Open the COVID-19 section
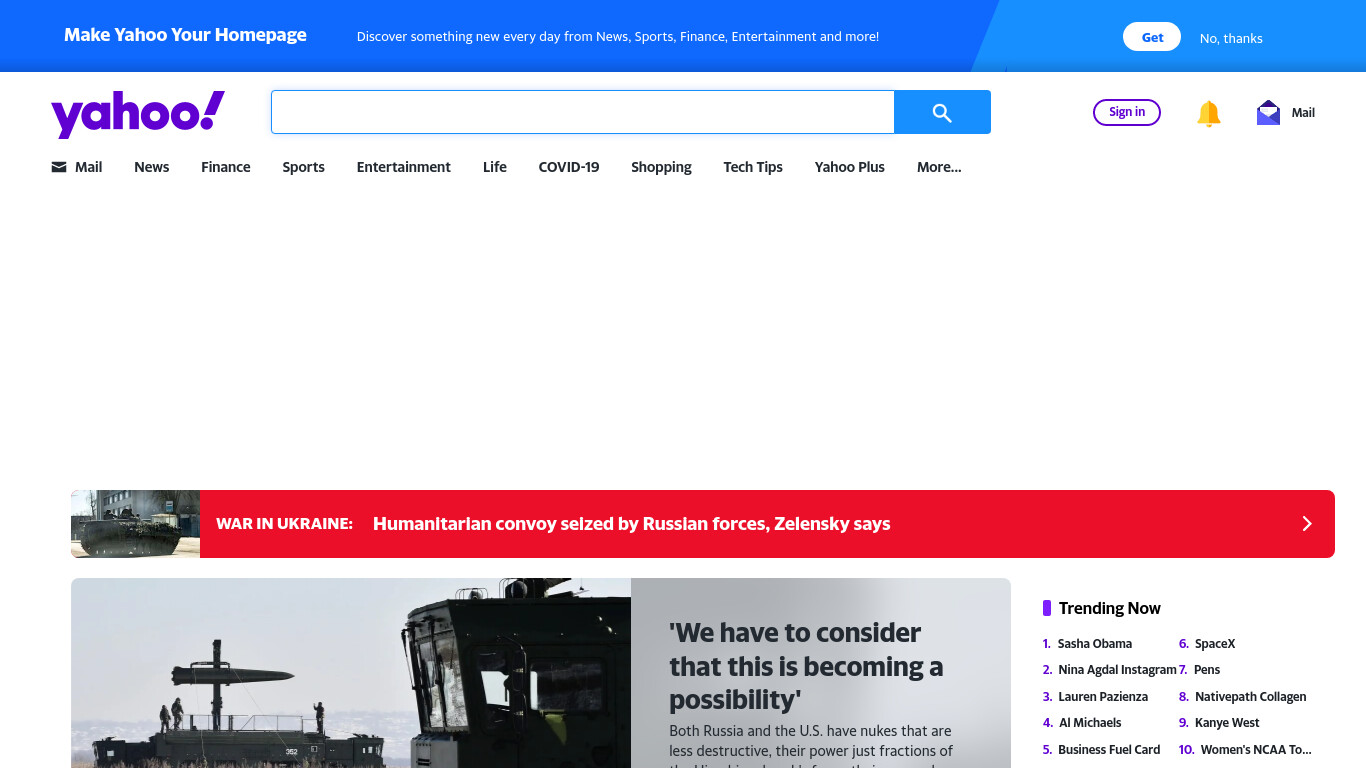Screen dimensions: 1366x768 tap(569, 167)
